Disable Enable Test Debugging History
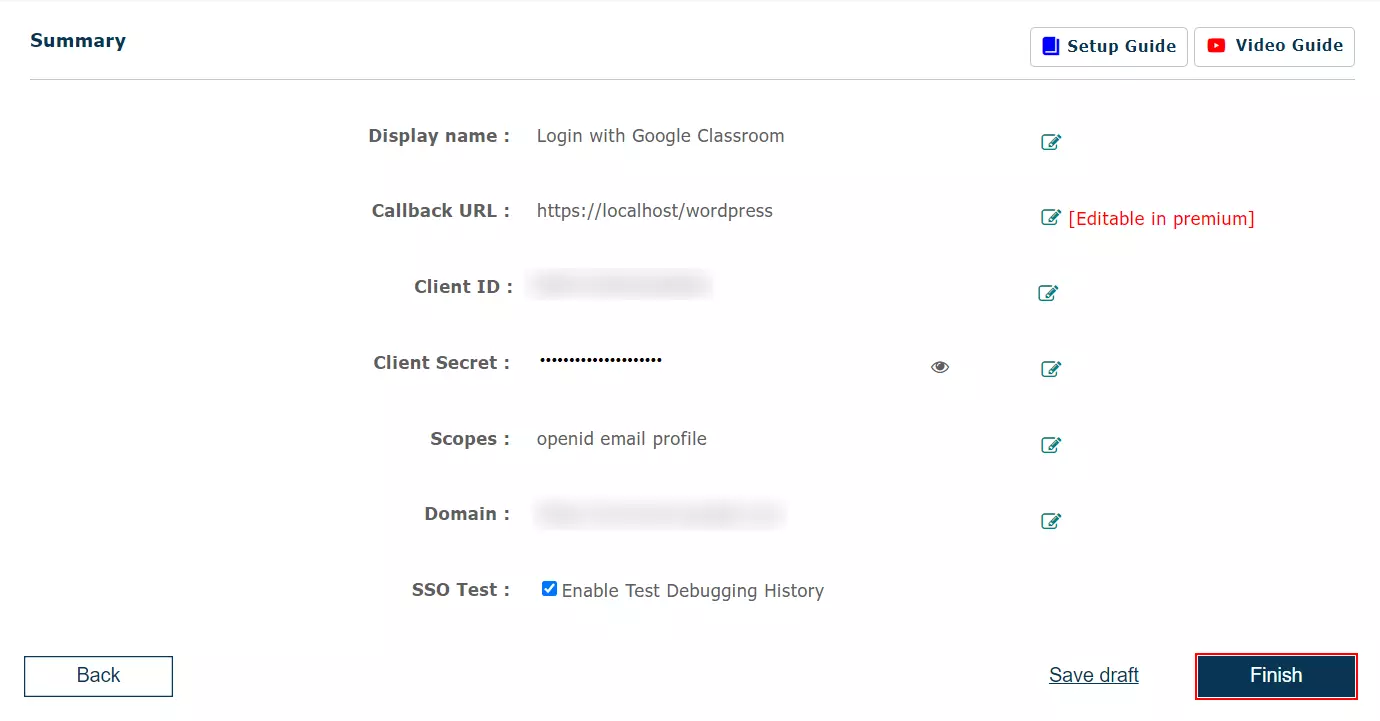The image size is (1380, 721). (549, 589)
